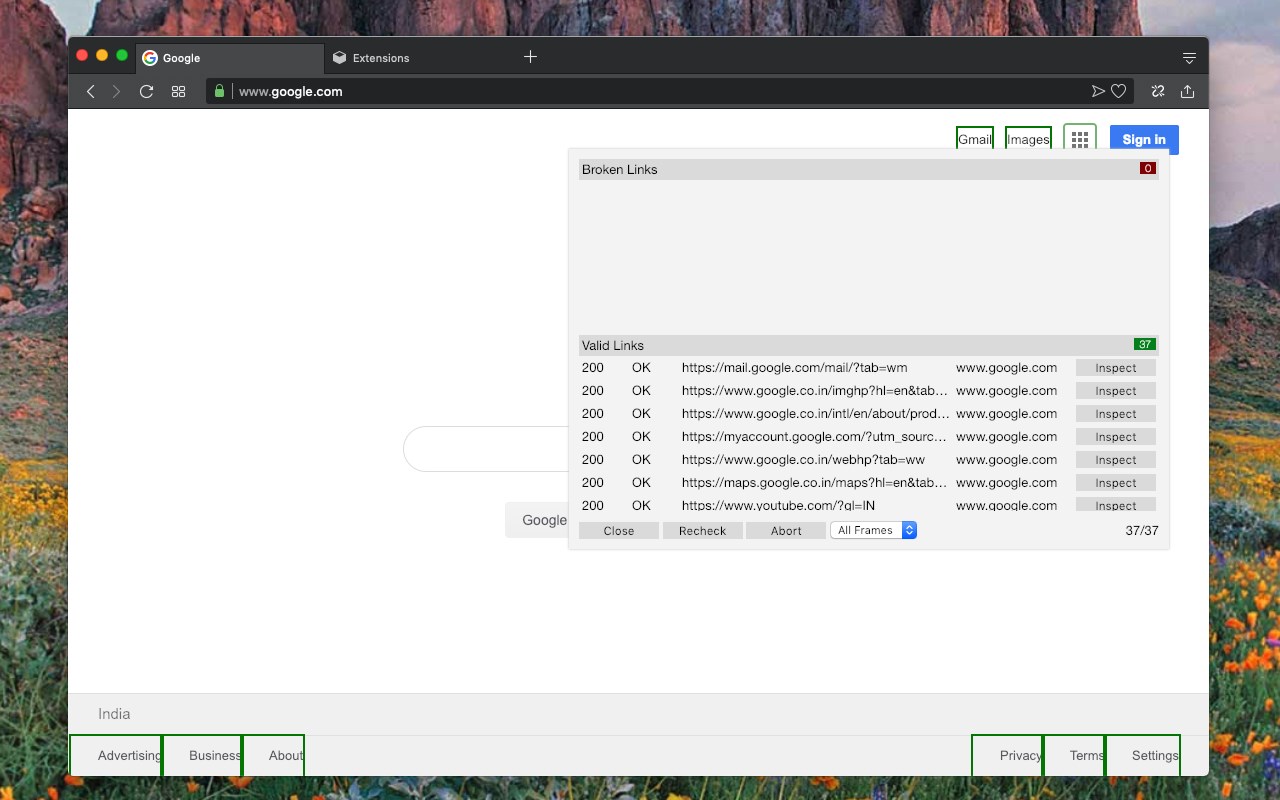Inspect the mail.google.com link row
This screenshot has height=800, width=1280.
tap(1116, 368)
